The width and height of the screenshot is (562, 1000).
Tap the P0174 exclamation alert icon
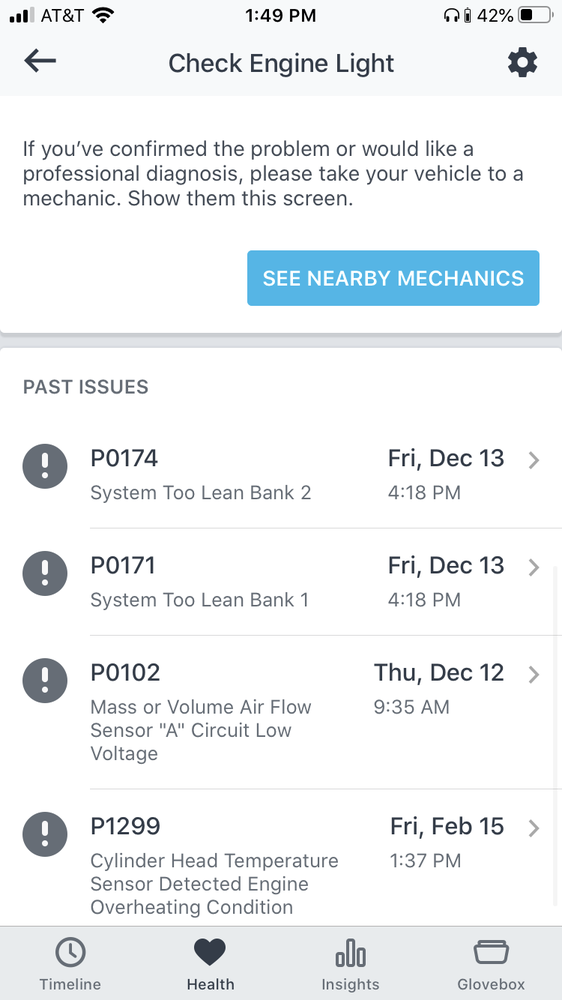point(45,466)
